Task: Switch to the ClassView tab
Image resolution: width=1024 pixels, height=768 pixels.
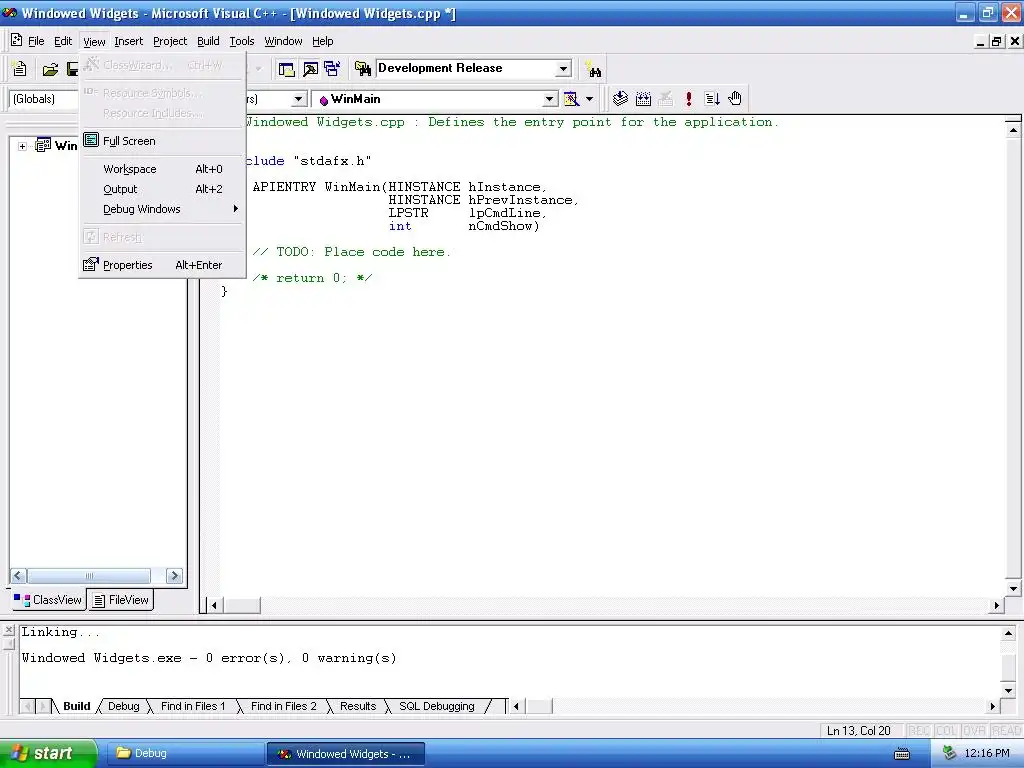Action: (x=48, y=600)
